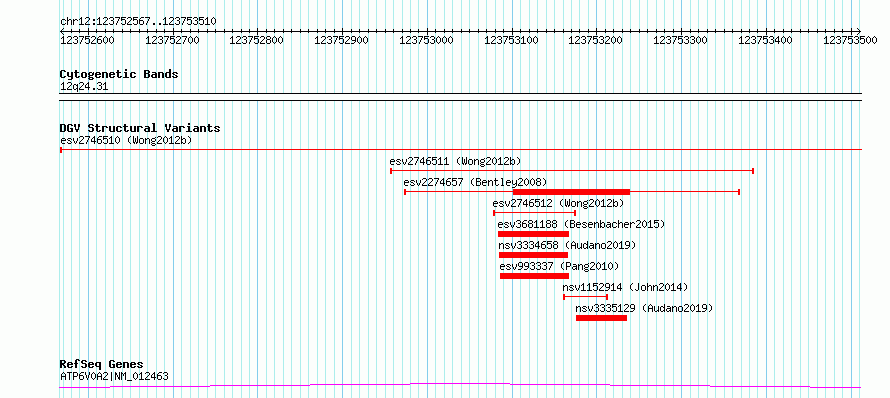Click the esv993337 (Pang2010) red bar

[534, 276]
